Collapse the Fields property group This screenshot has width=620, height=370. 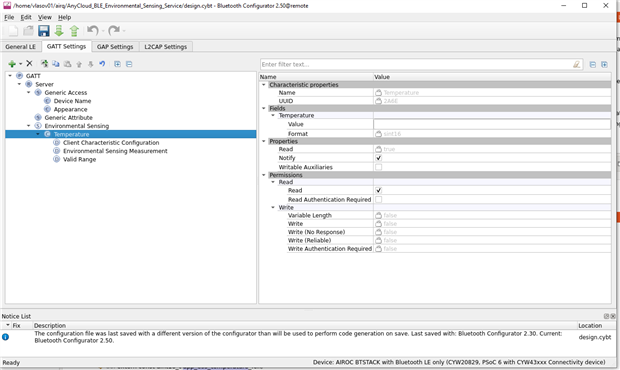click(x=264, y=108)
